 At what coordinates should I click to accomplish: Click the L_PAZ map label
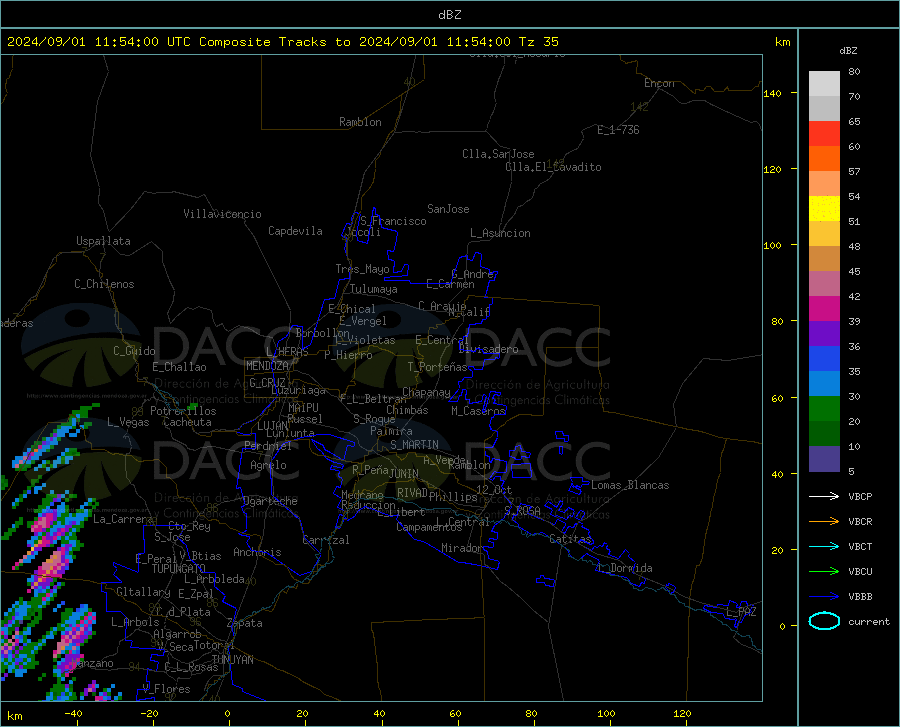(741, 612)
